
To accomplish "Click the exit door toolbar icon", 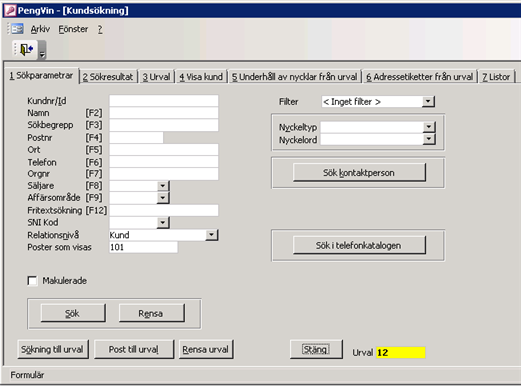I will pos(26,50).
